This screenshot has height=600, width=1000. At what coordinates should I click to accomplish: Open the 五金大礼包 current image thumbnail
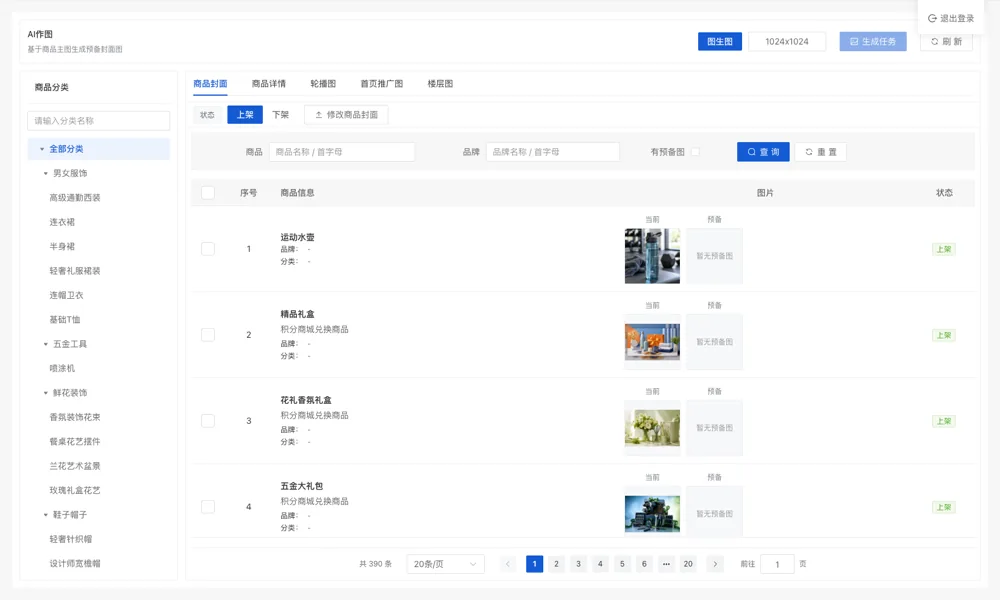(652, 513)
